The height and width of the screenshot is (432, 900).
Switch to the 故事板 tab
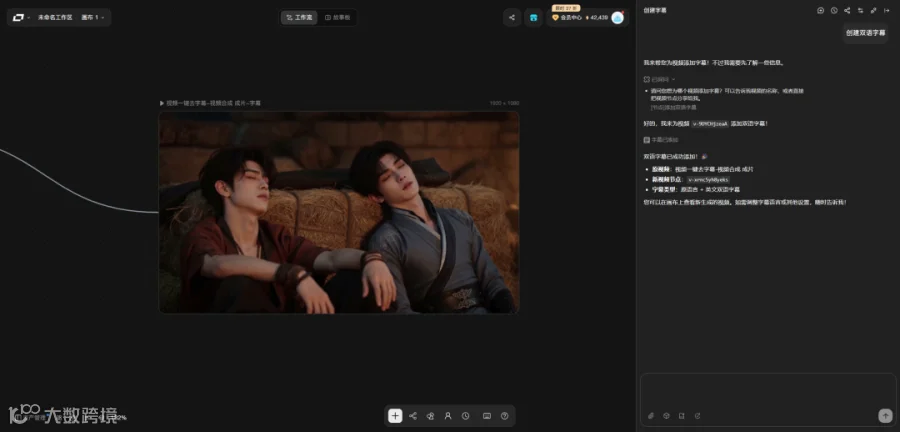(337, 18)
